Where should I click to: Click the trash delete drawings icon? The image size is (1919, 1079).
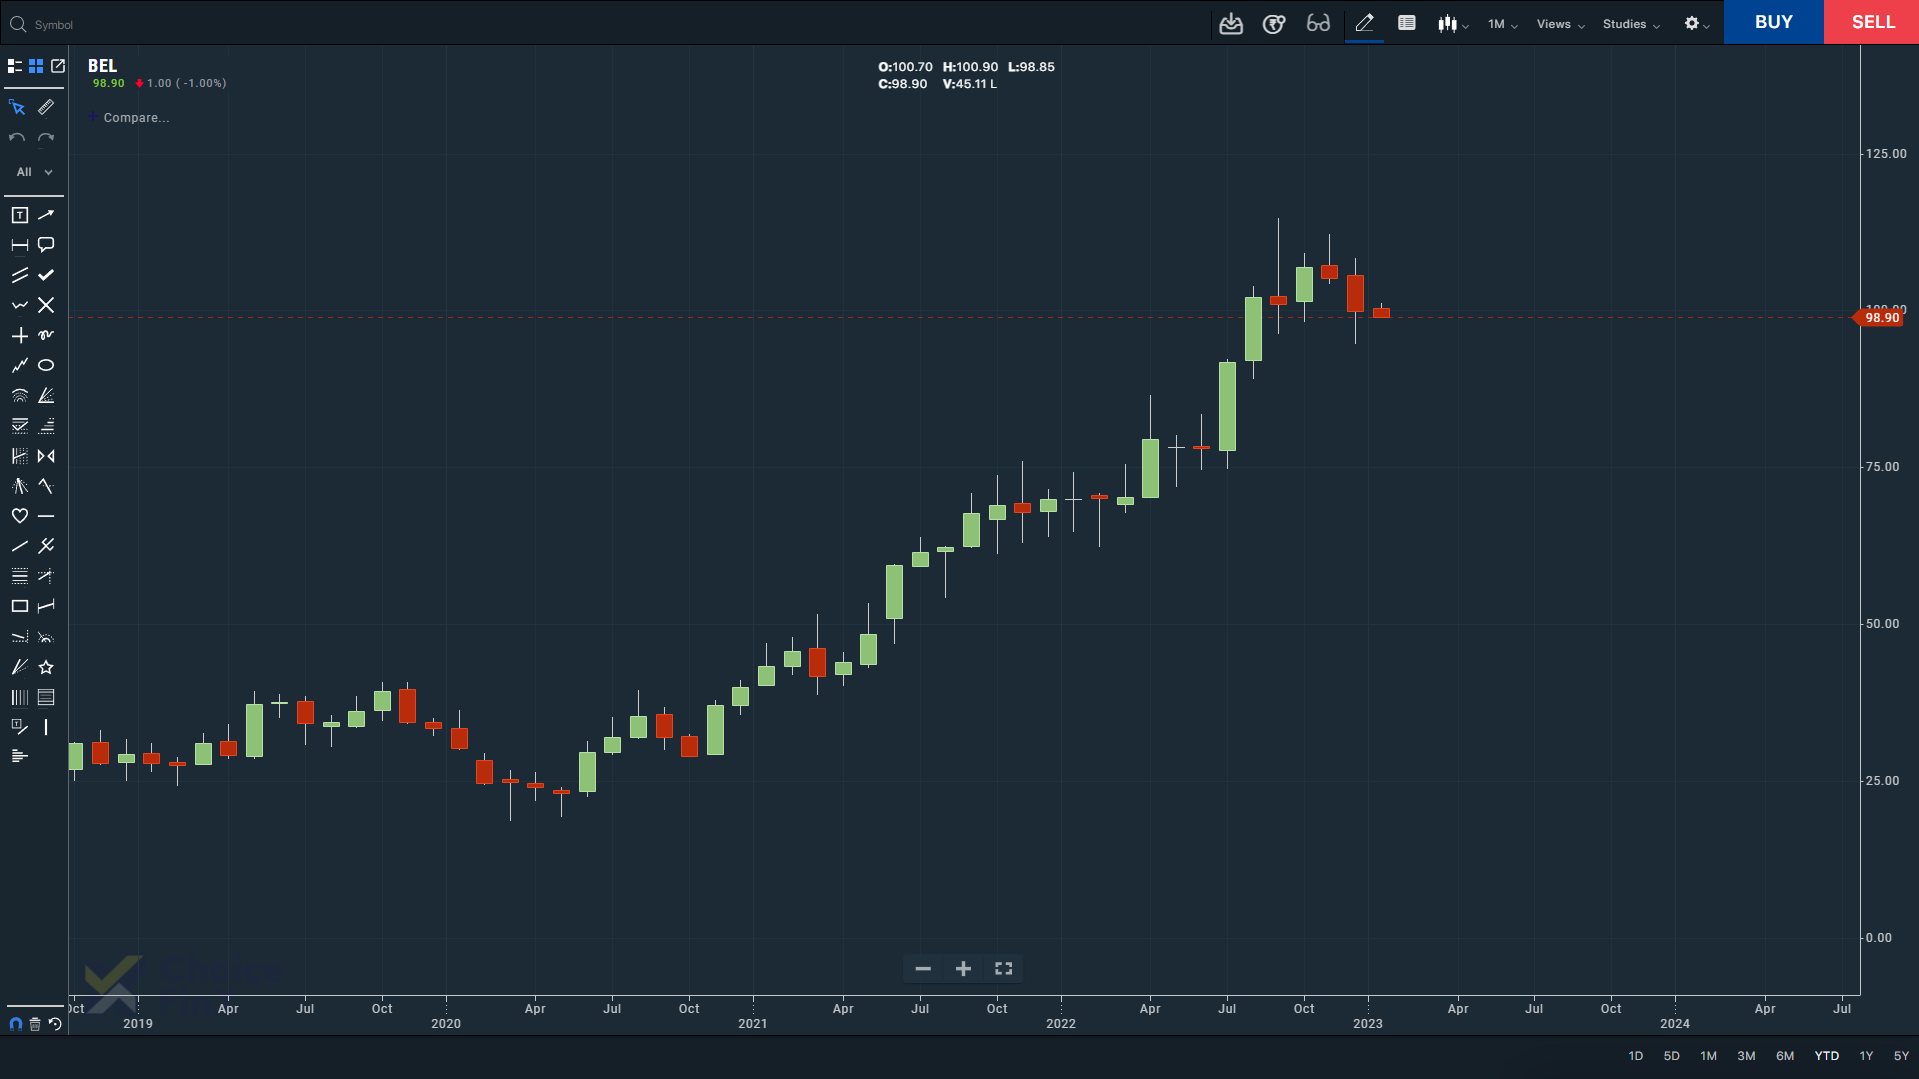(35, 1024)
